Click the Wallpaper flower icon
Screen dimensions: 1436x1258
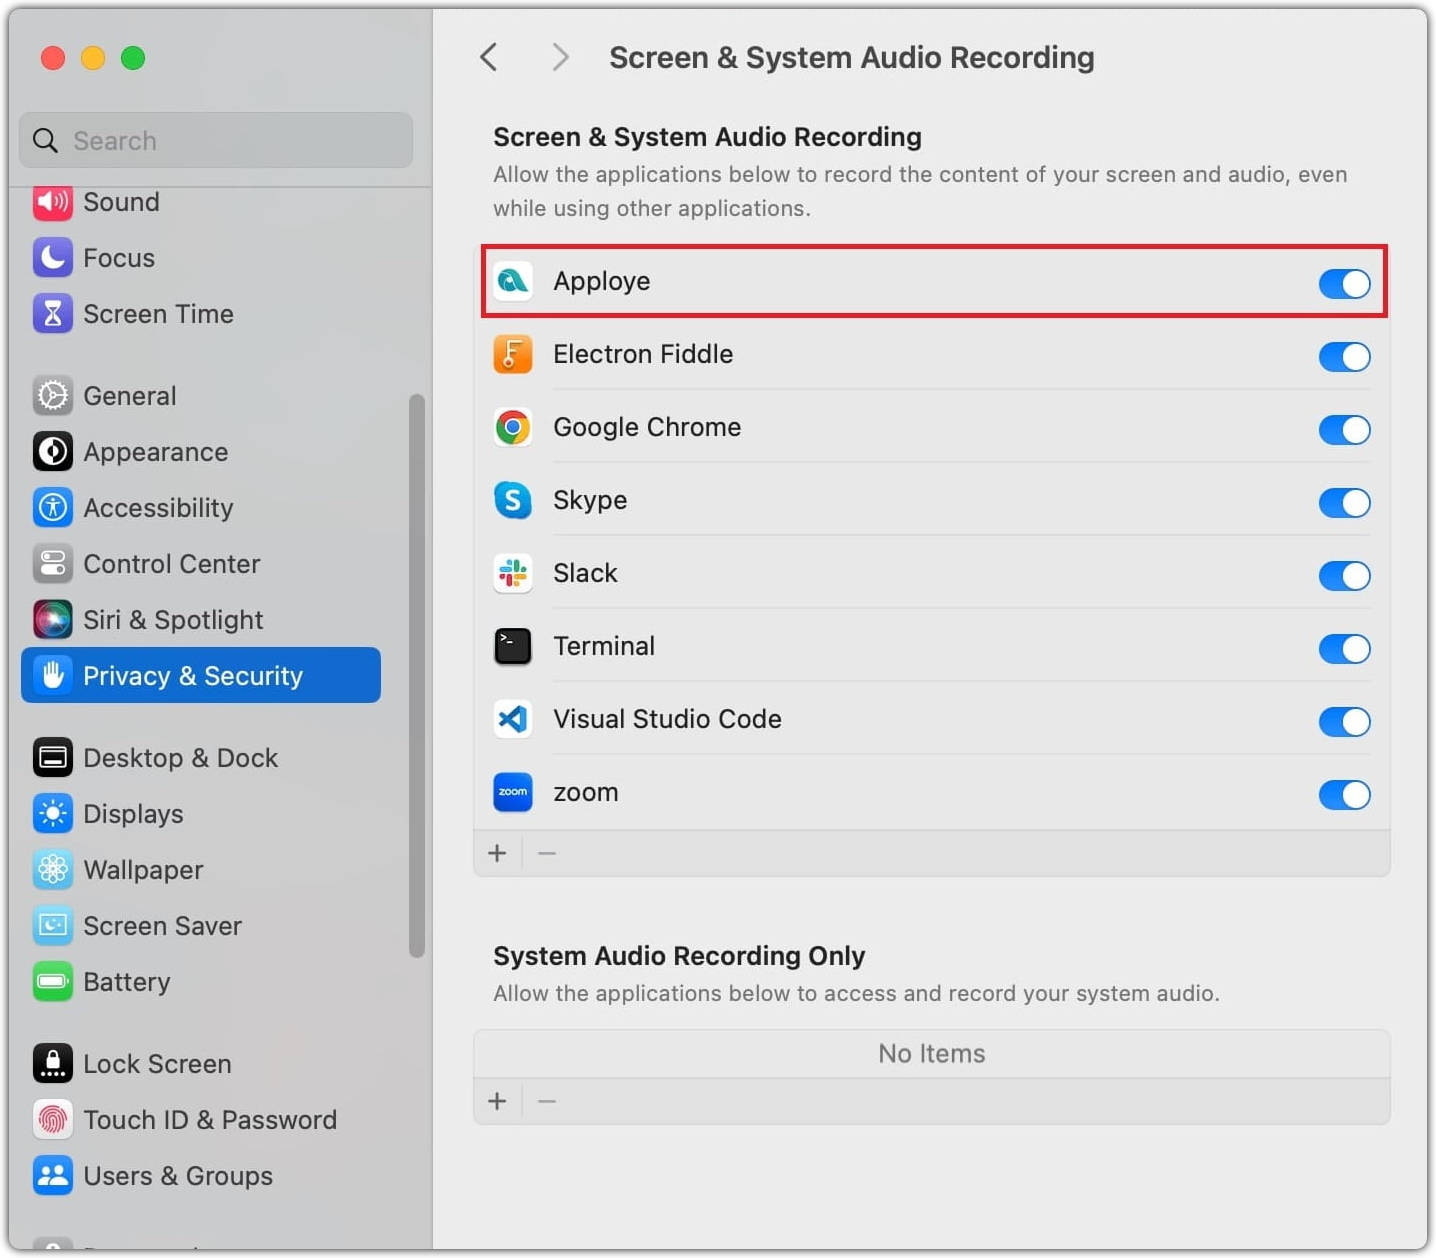(53, 870)
